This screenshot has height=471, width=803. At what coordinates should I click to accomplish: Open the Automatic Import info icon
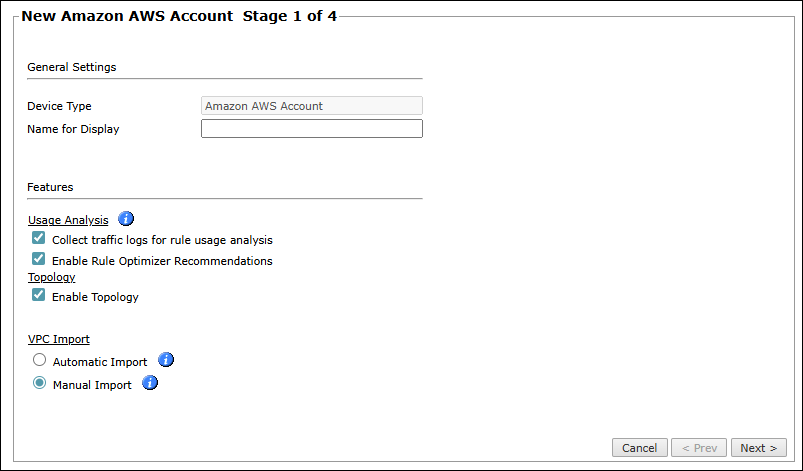(166, 360)
